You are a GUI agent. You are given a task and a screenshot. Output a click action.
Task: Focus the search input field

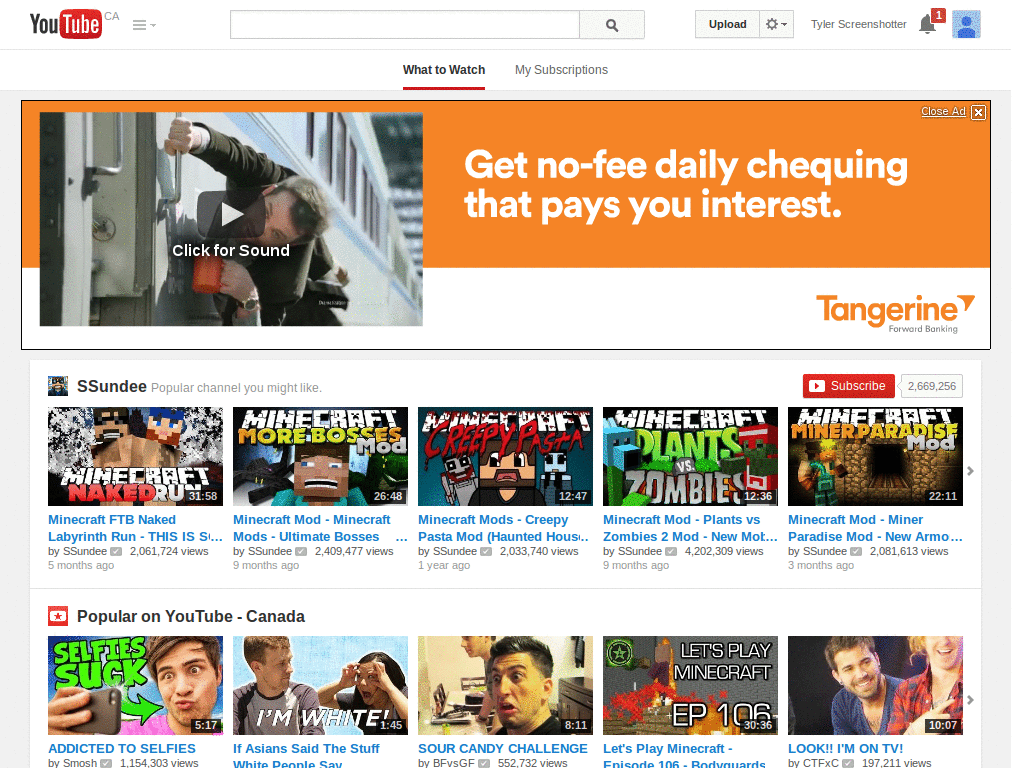(x=404, y=25)
